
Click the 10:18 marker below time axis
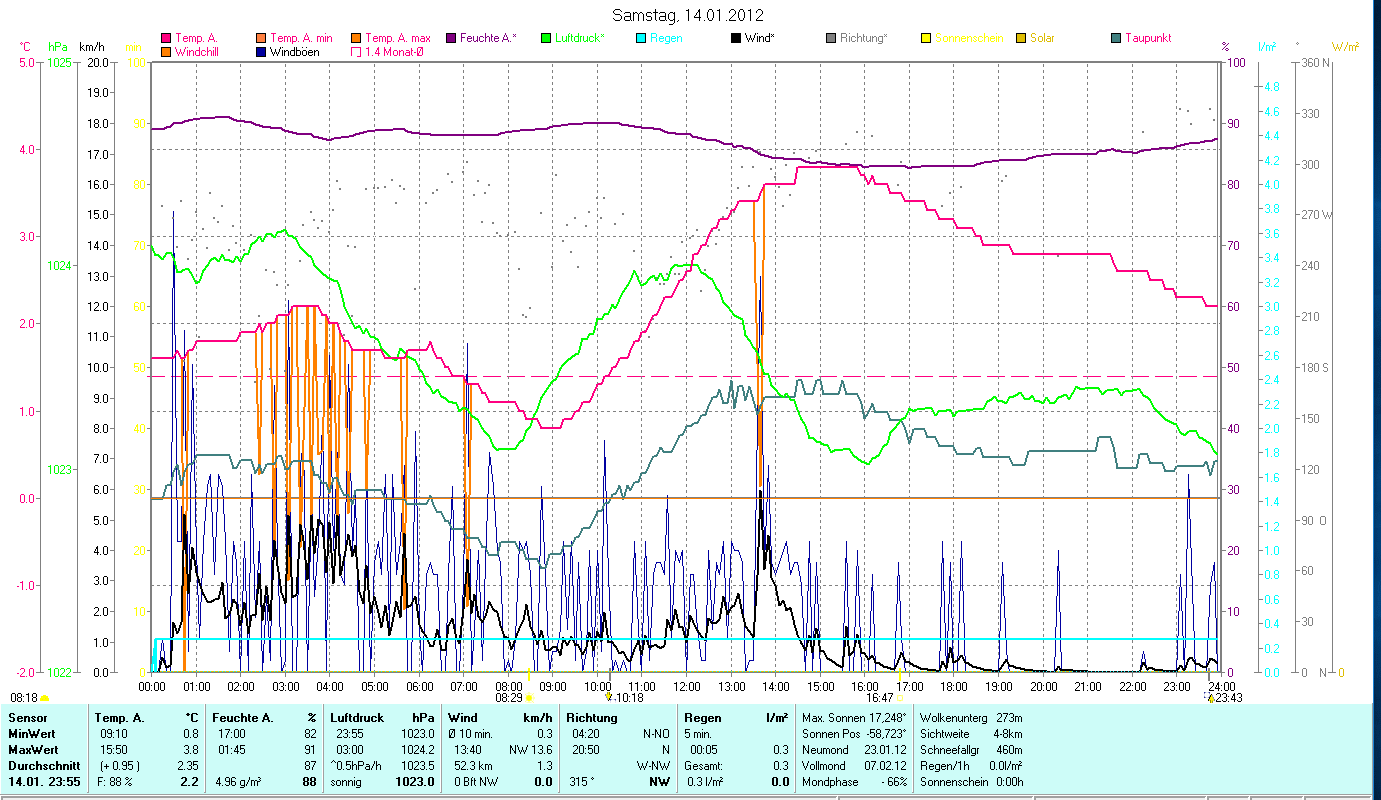(x=628, y=697)
